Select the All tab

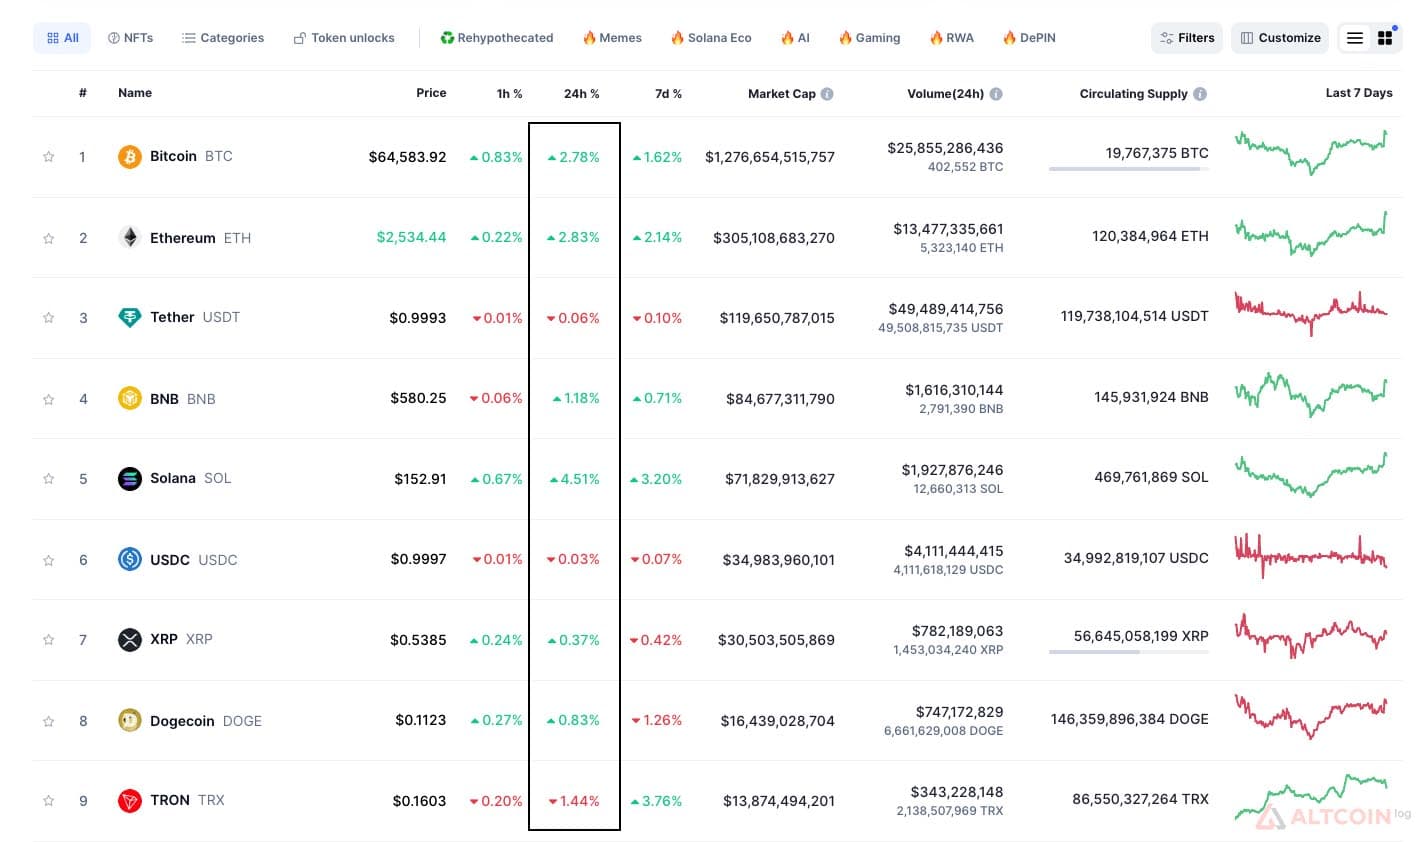coord(63,38)
